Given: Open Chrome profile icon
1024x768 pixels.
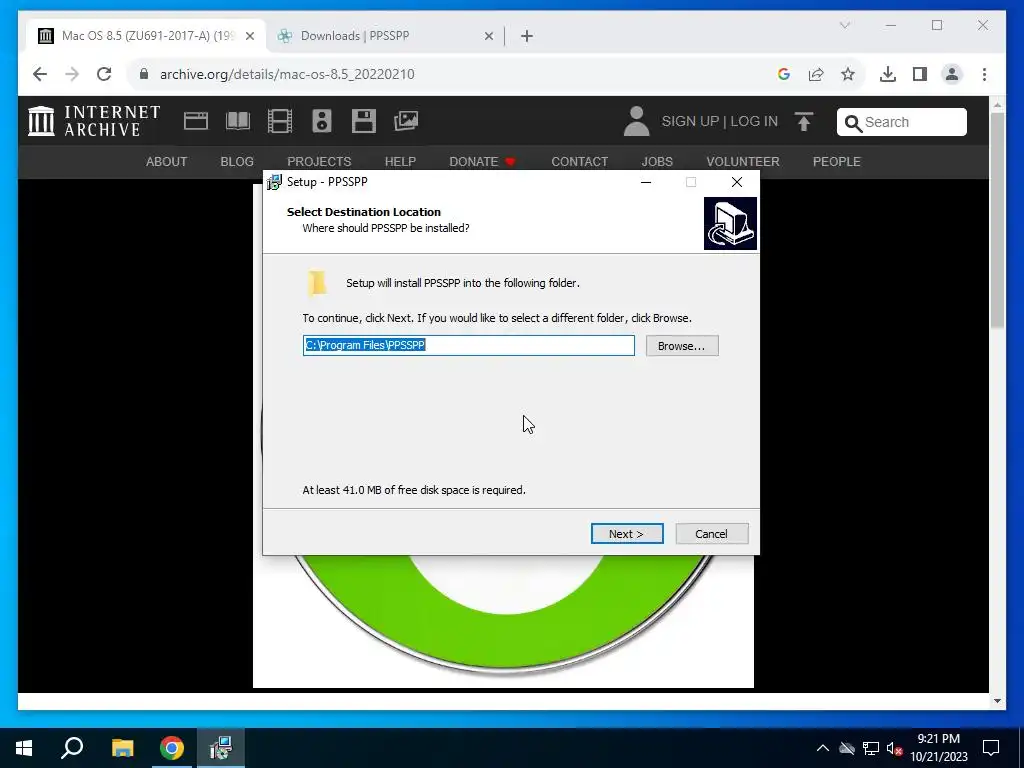Looking at the screenshot, I should point(952,74).
